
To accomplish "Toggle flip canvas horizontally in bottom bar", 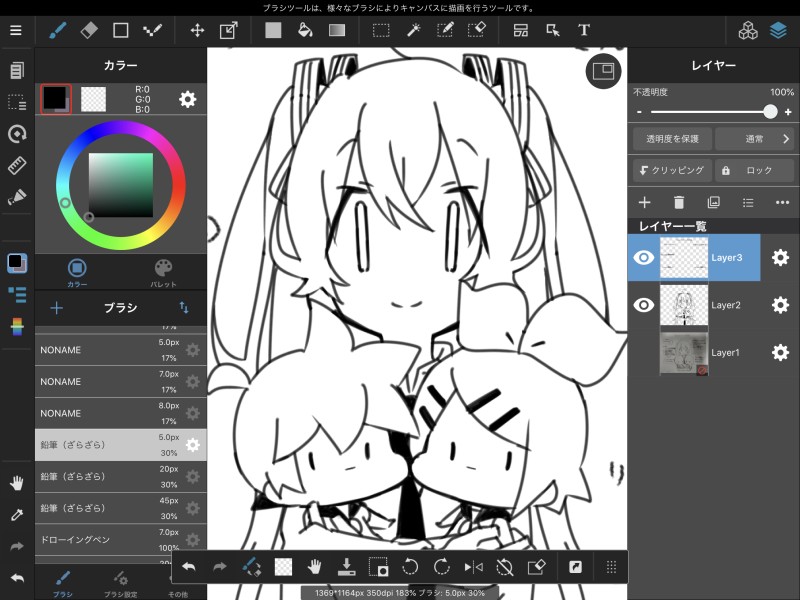I will (473, 567).
